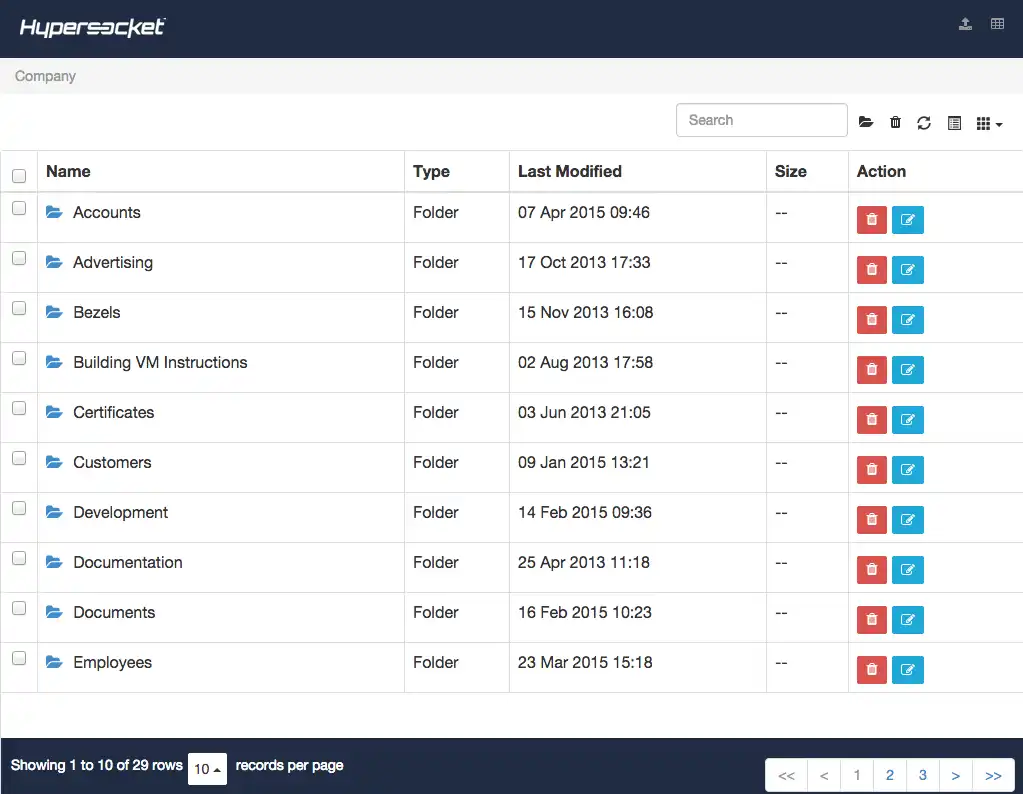Image resolution: width=1023 pixels, height=794 pixels.
Task: Open the Development folder
Action: point(121,513)
